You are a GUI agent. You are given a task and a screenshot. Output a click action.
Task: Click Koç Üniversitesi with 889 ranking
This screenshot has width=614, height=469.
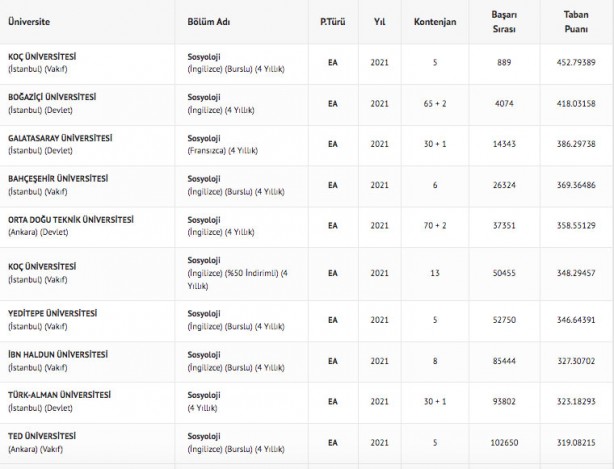tap(42, 56)
